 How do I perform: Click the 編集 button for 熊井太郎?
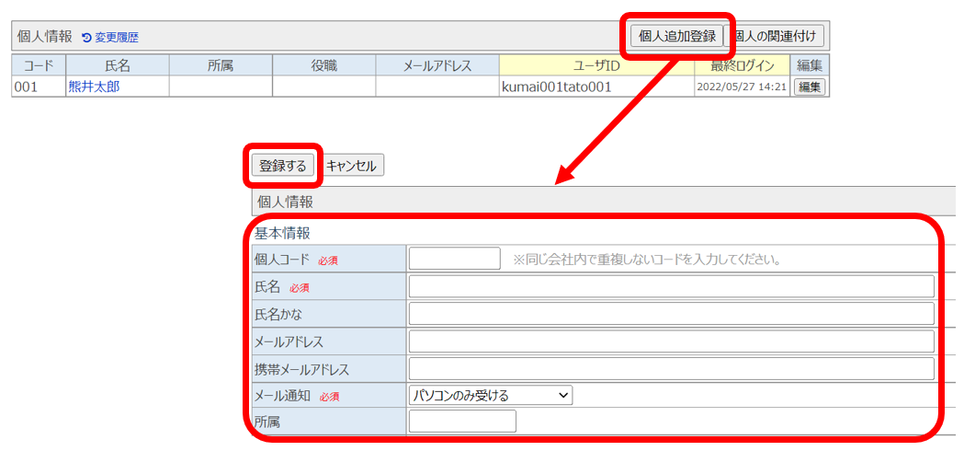(x=808, y=87)
